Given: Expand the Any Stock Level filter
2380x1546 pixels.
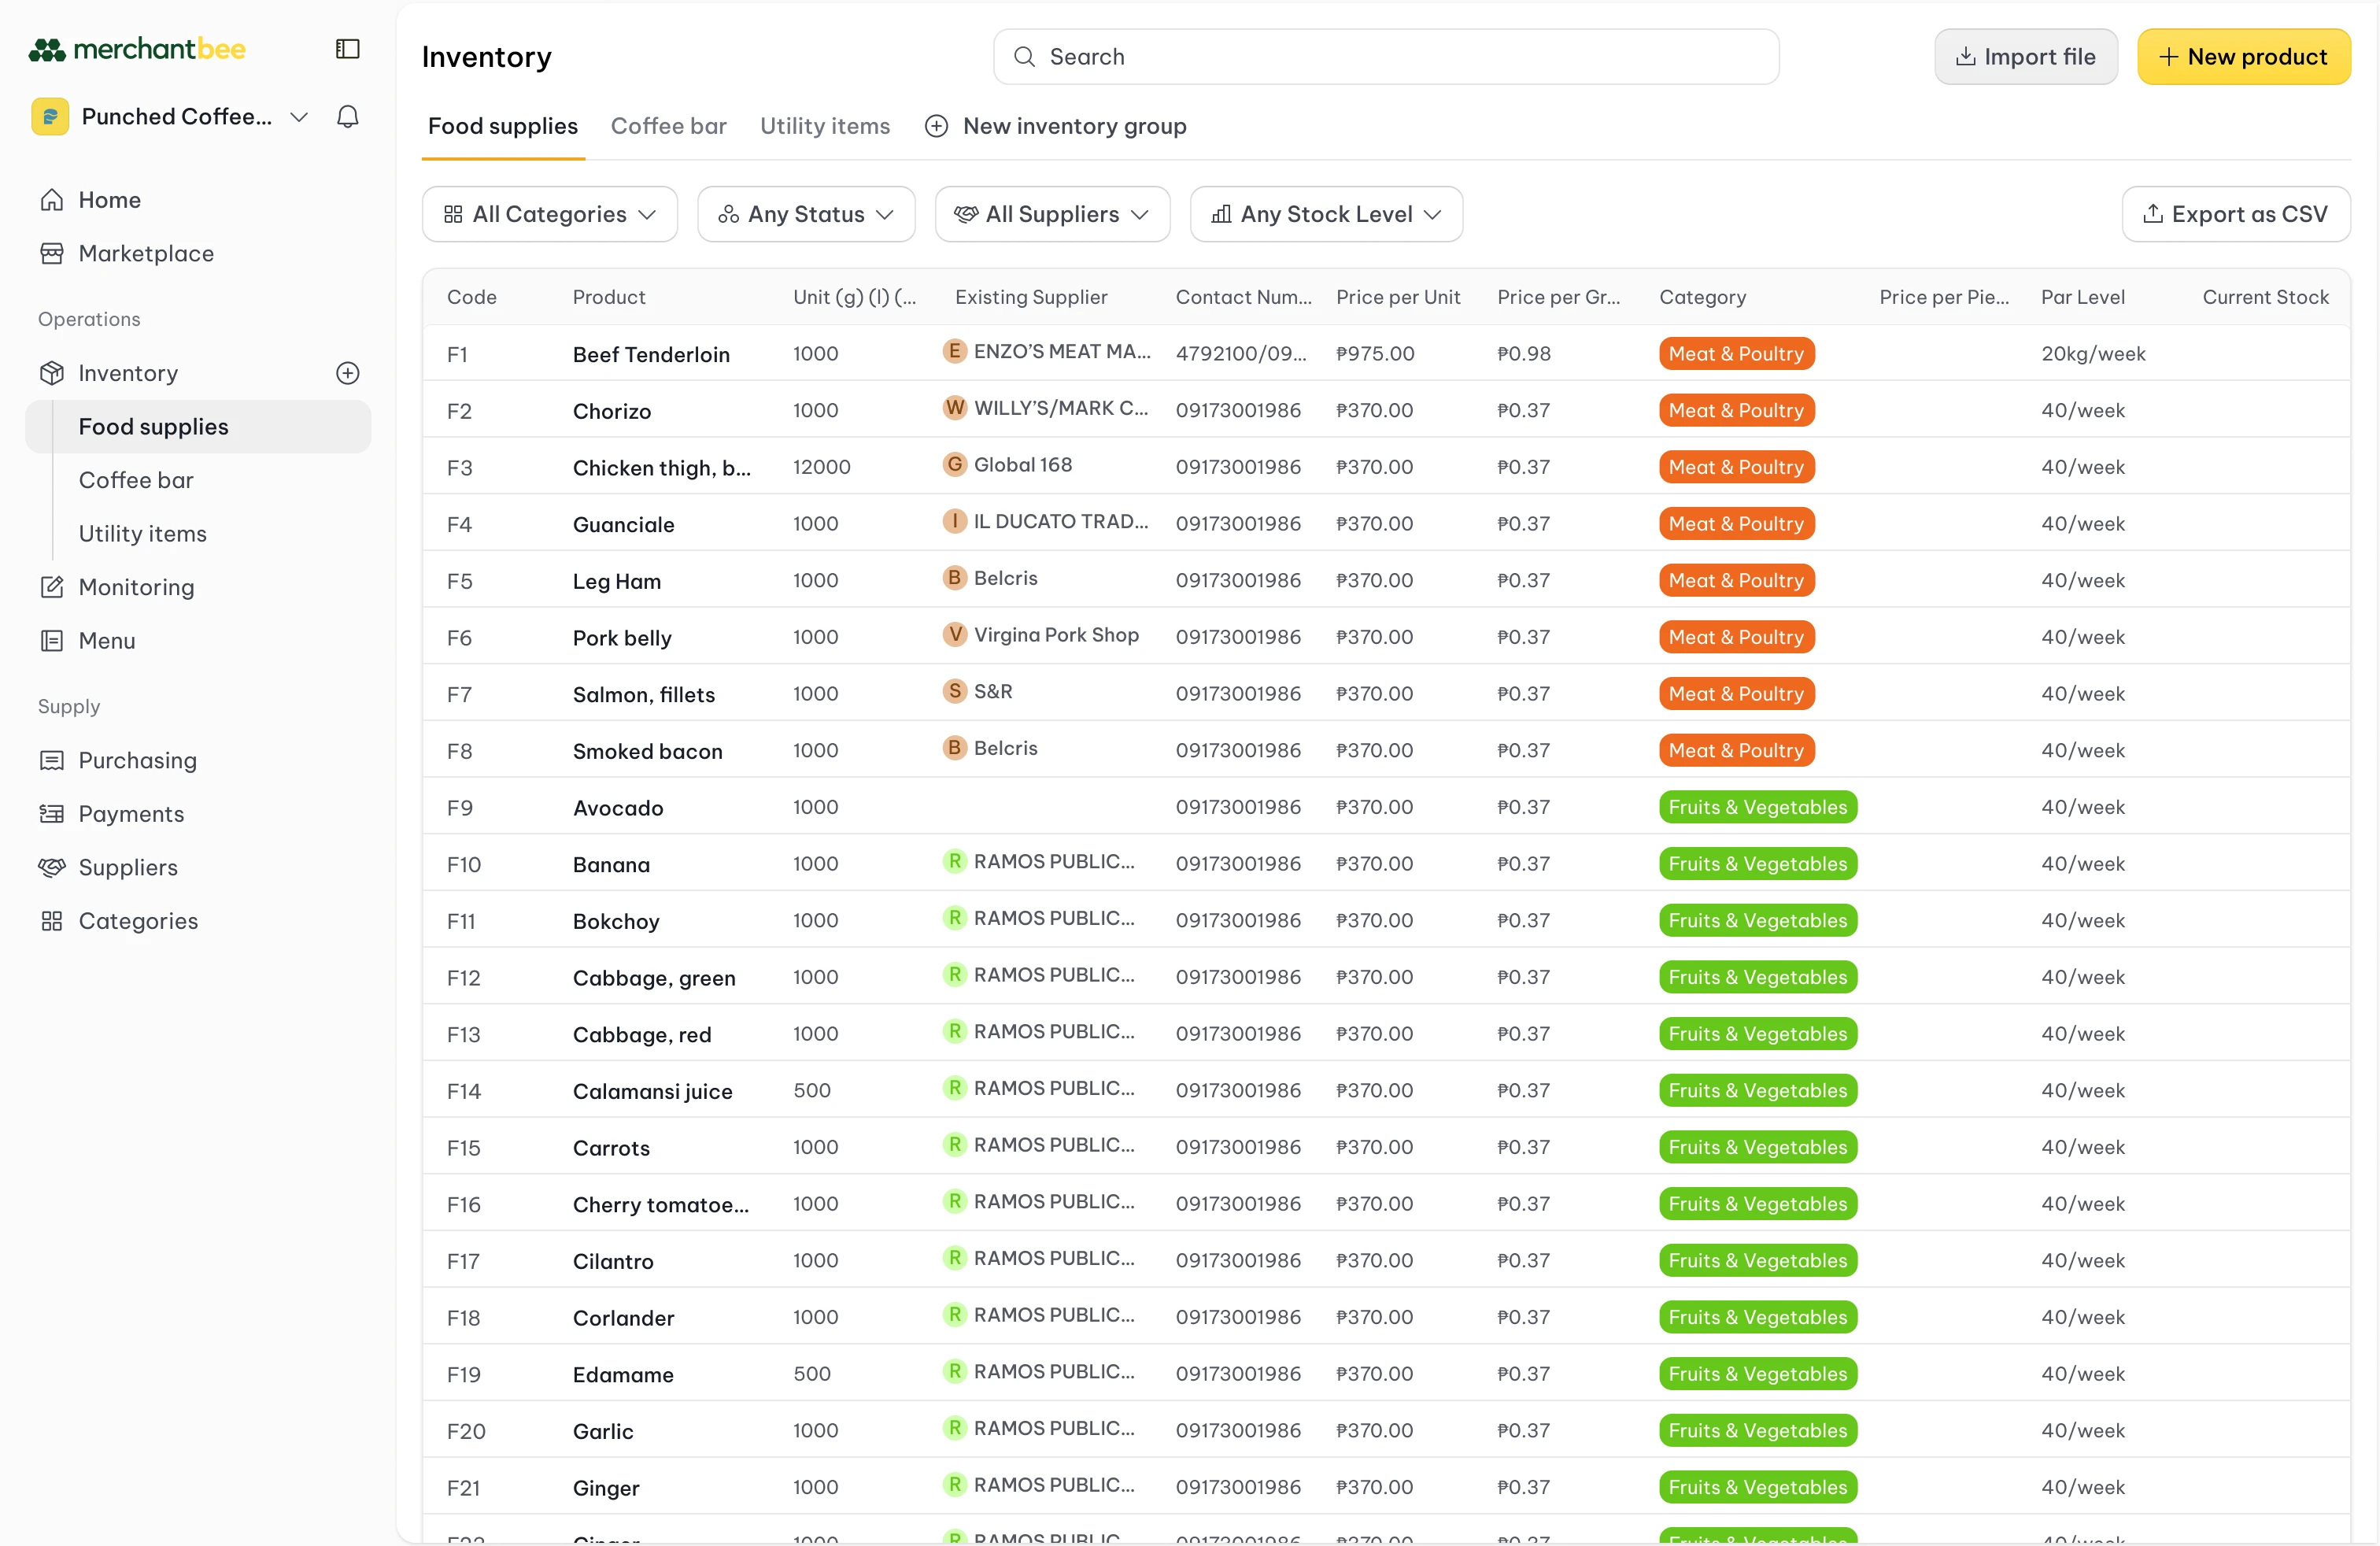Looking at the screenshot, I should [x=1326, y=213].
